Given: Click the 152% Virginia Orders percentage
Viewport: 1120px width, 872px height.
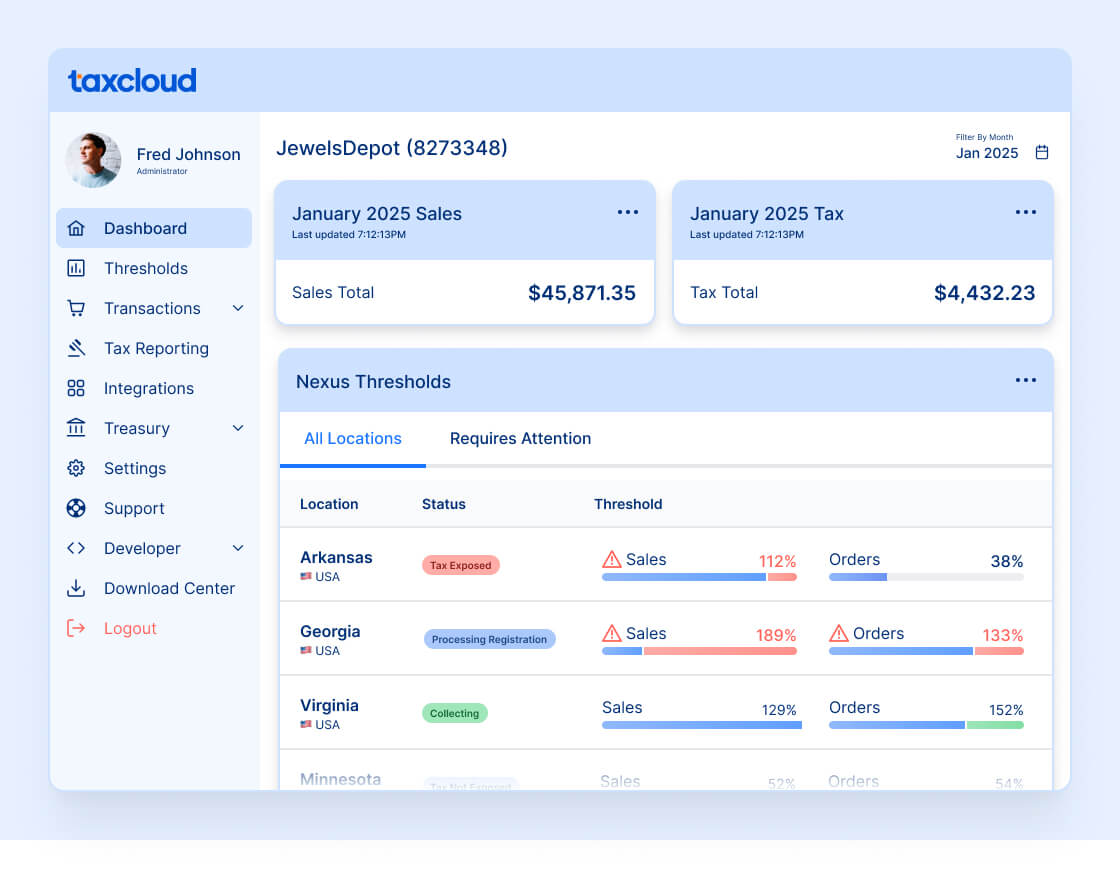Looking at the screenshot, I should [x=1006, y=710].
